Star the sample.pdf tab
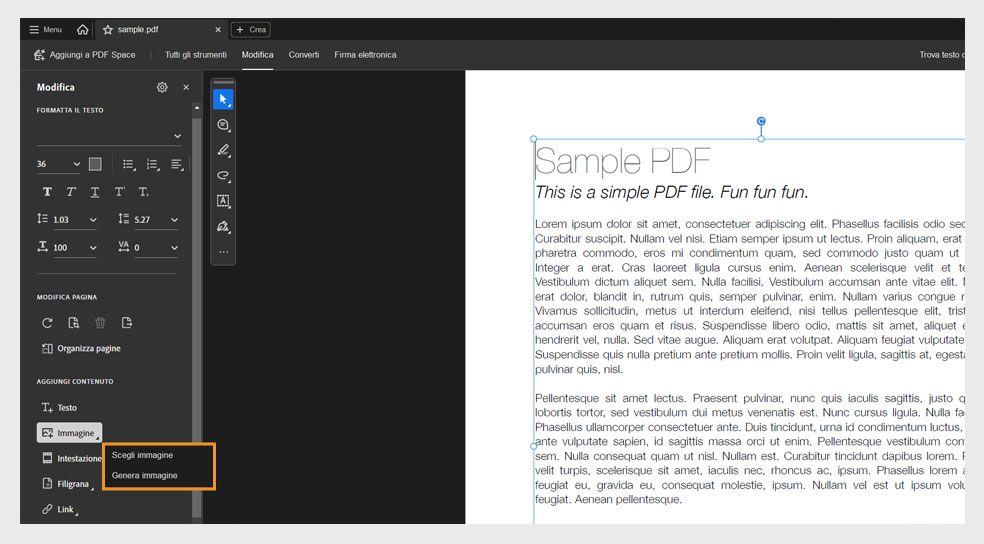The width and height of the screenshot is (984, 544). tap(108, 29)
